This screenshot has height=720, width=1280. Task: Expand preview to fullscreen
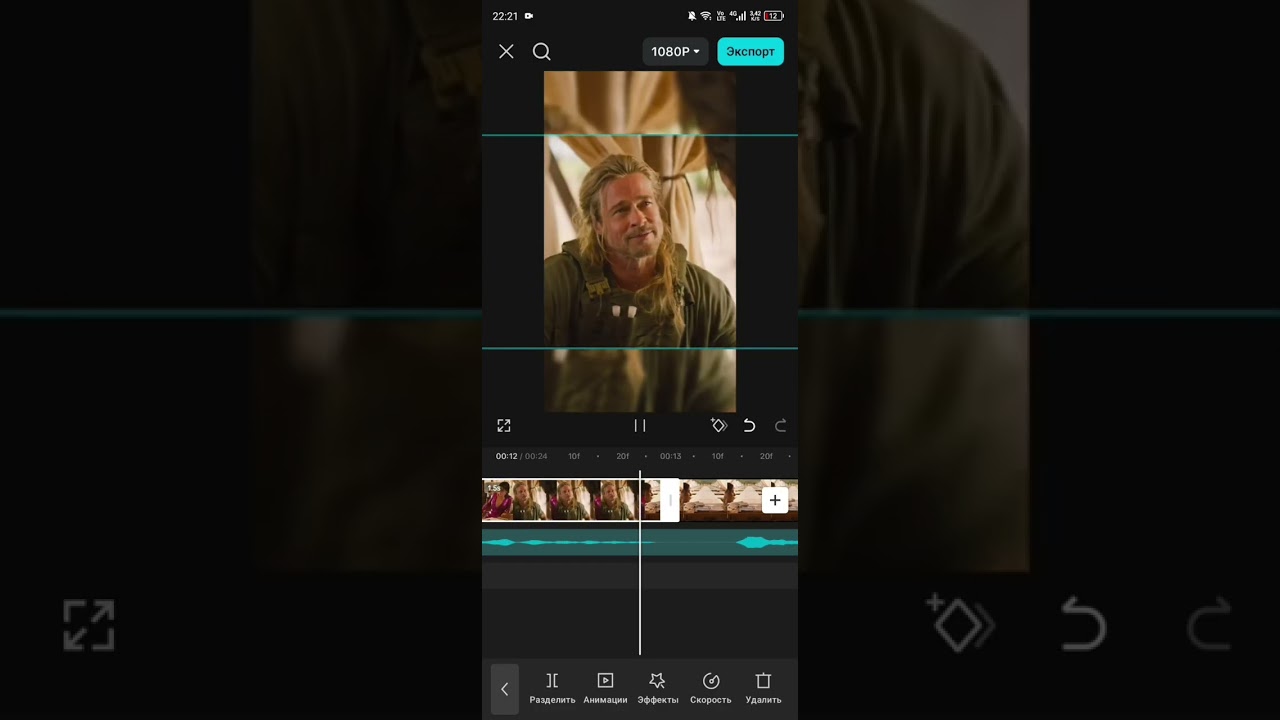(504, 426)
